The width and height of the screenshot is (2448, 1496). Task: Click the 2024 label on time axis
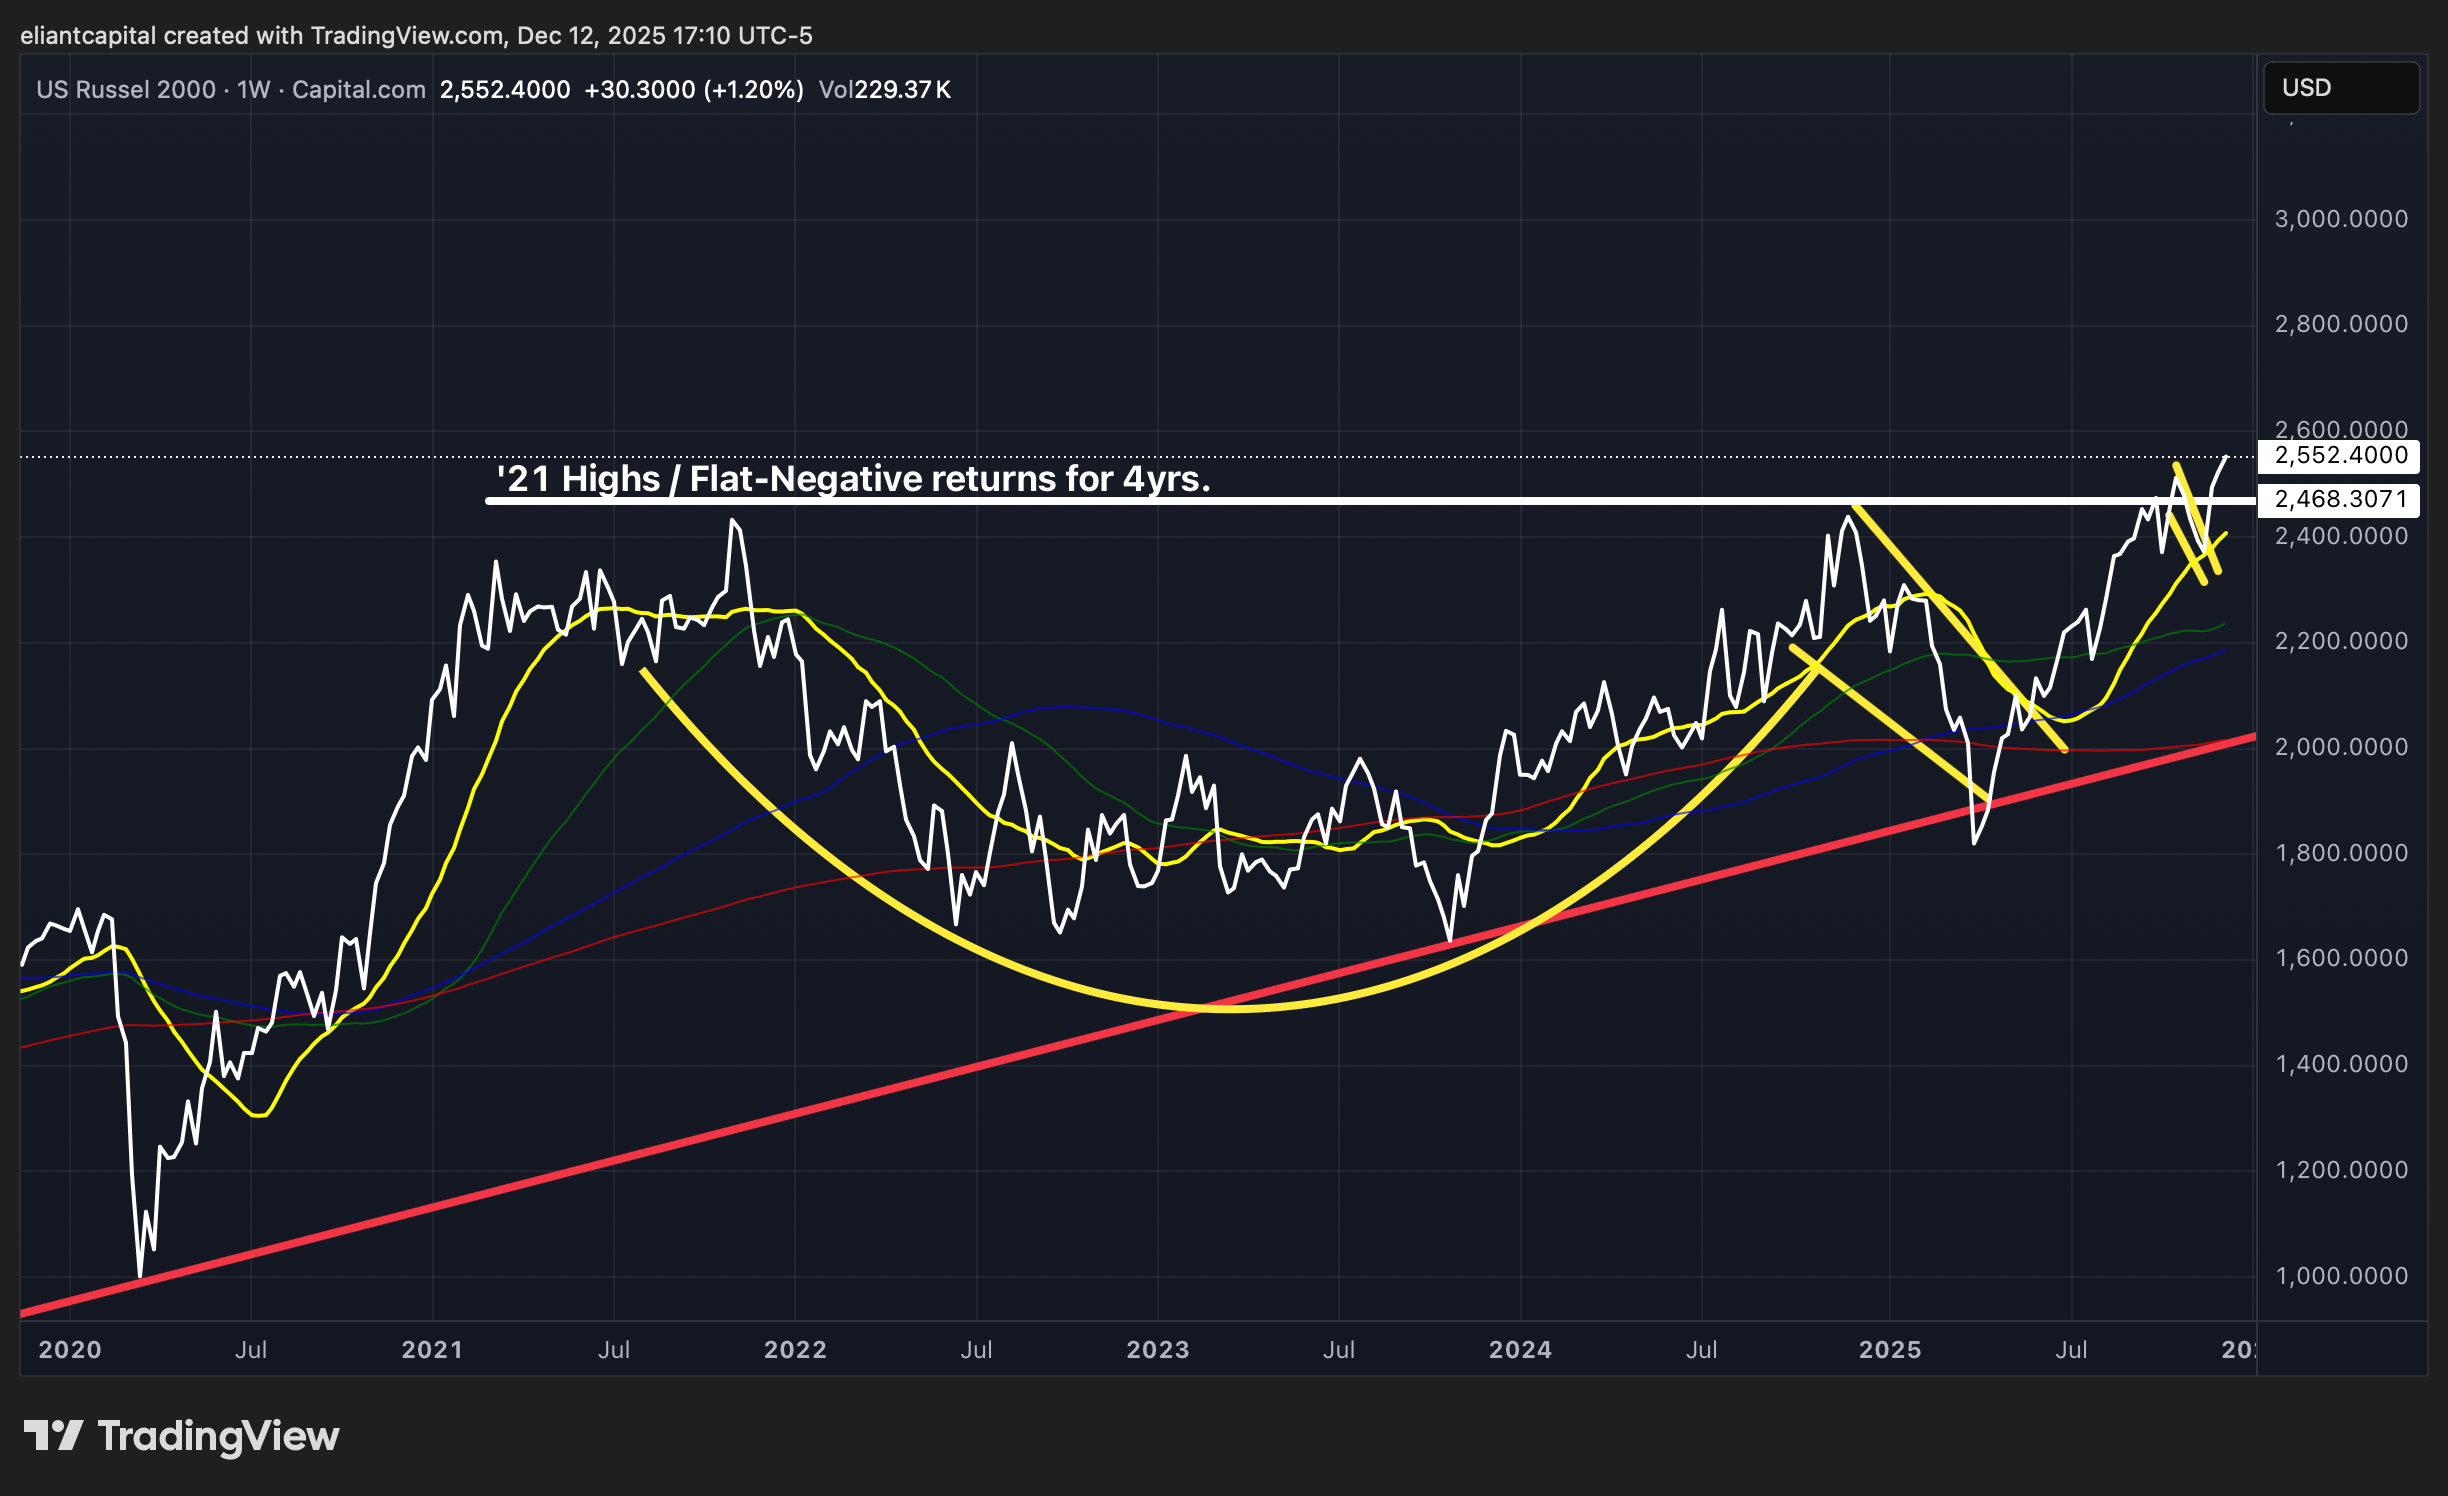pos(1520,1350)
